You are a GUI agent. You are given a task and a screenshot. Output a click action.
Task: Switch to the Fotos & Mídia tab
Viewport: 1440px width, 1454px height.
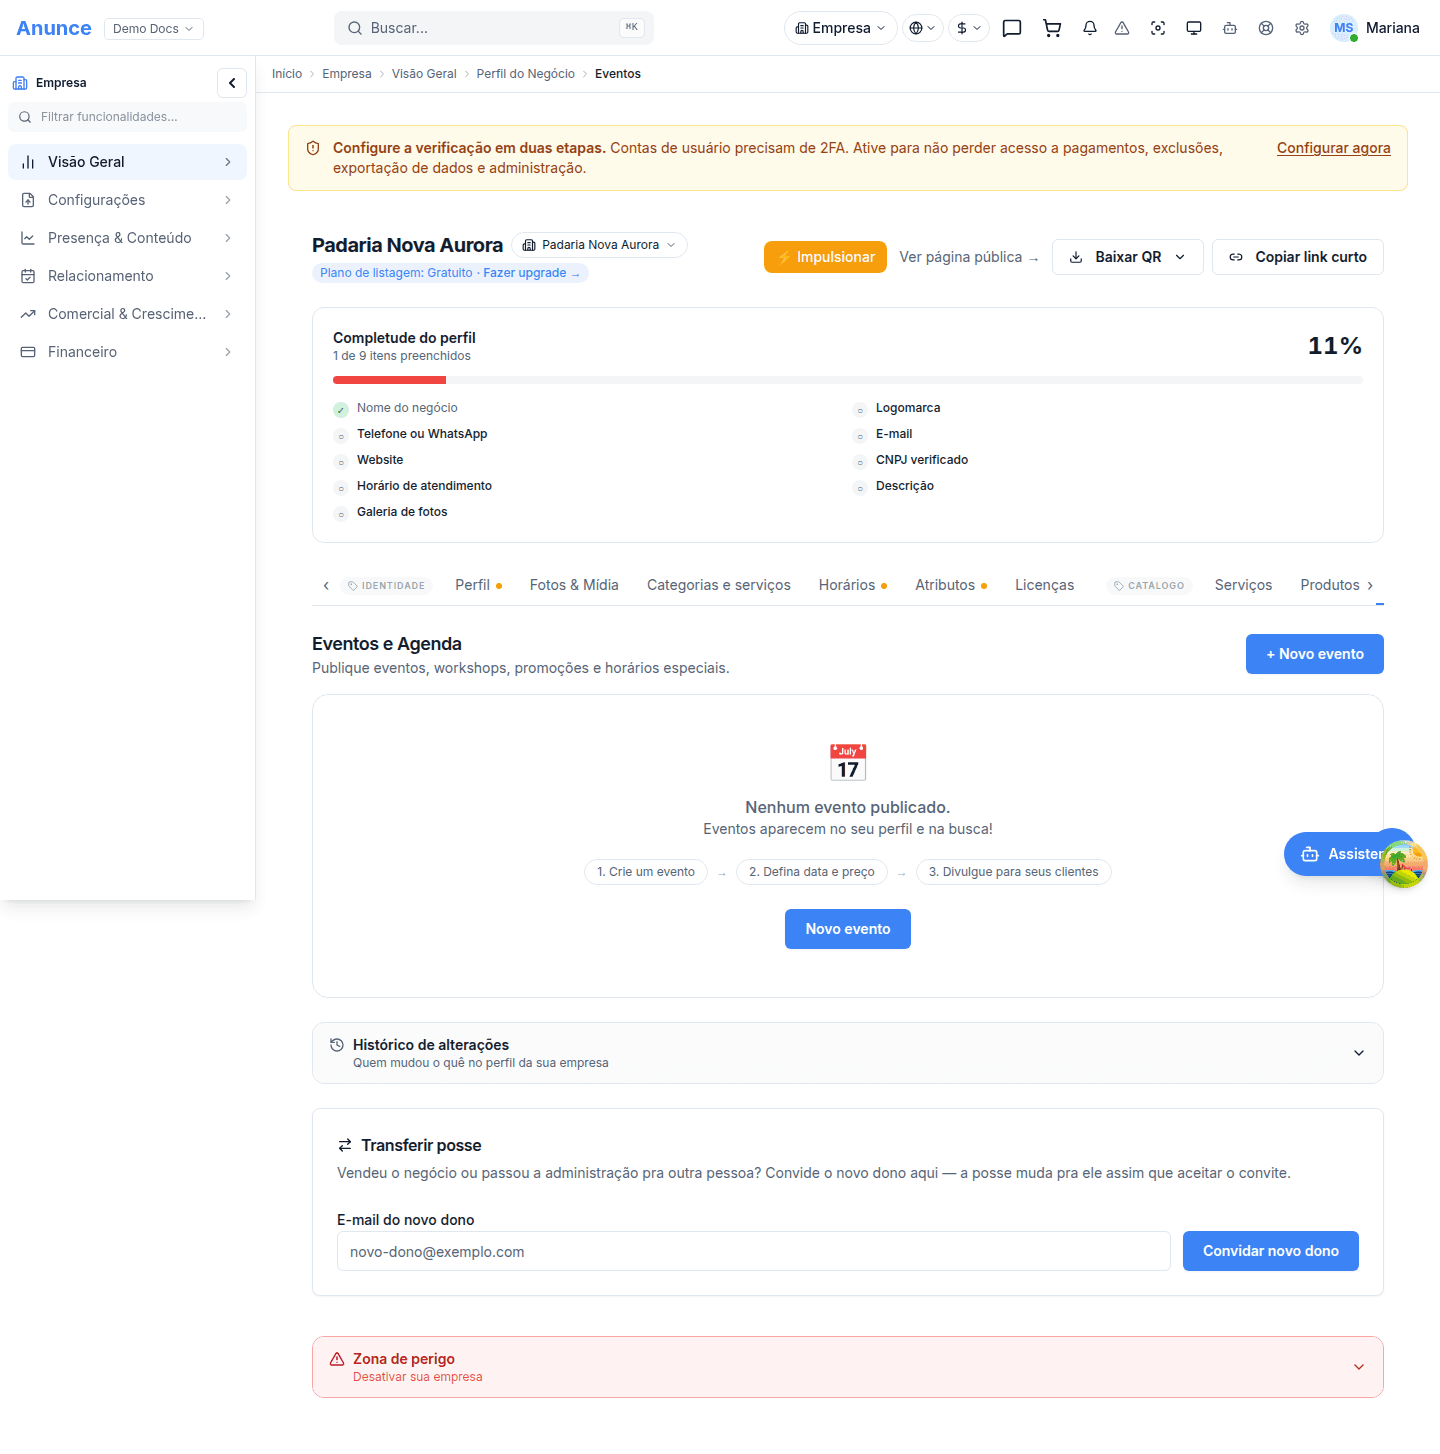click(574, 585)
